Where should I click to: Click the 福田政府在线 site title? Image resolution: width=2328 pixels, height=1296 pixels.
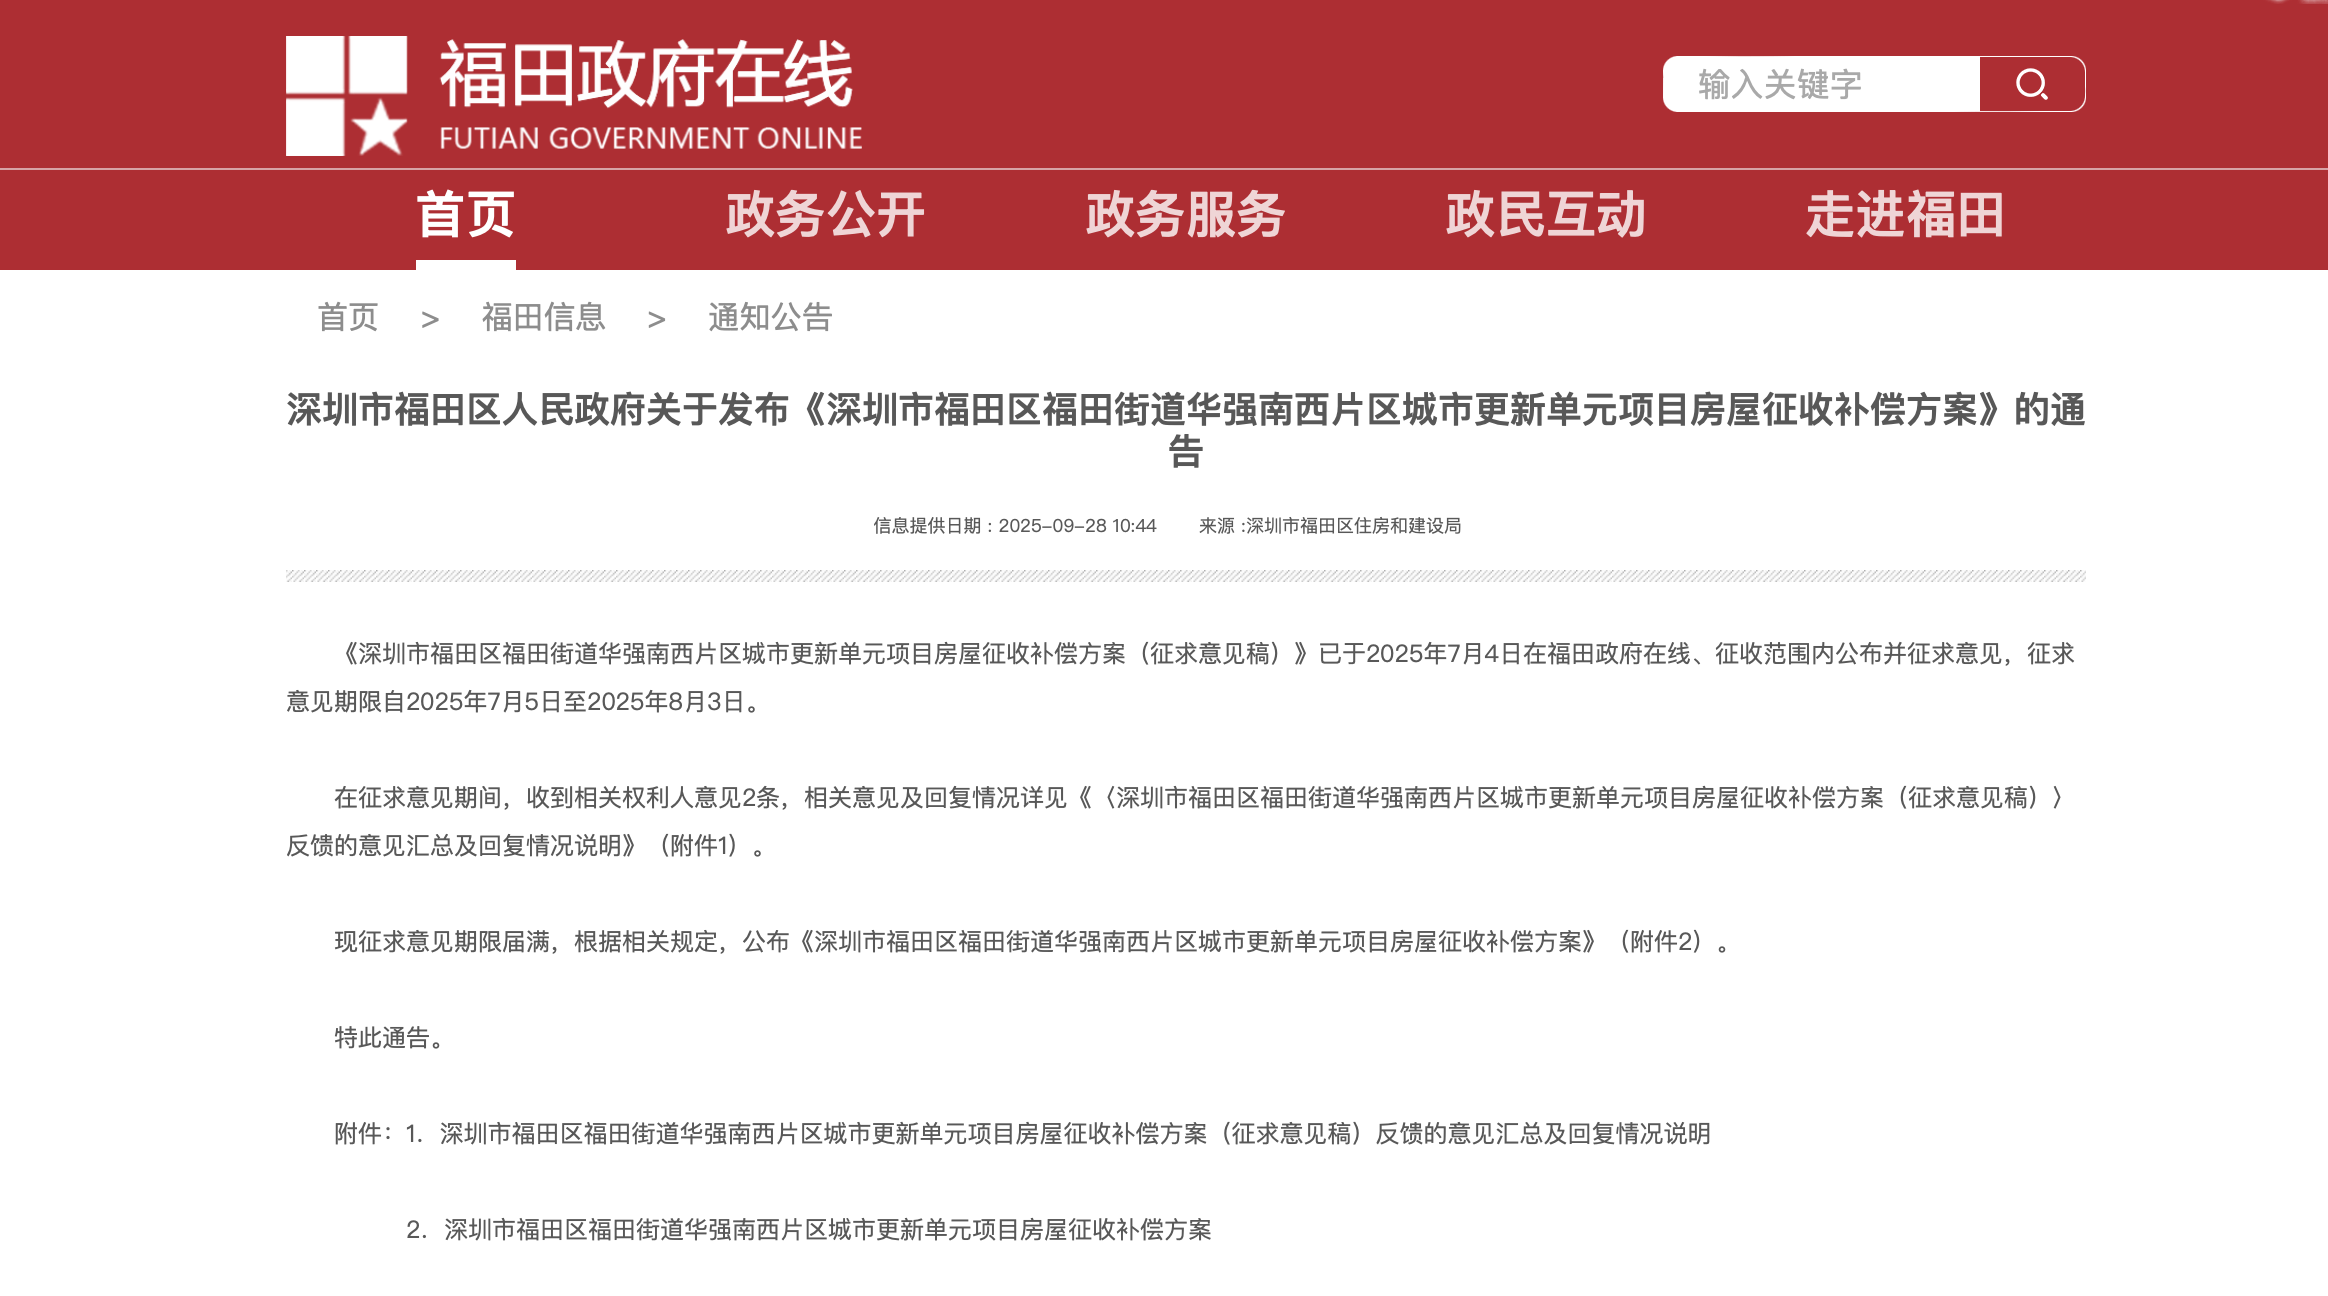(646, 75)
